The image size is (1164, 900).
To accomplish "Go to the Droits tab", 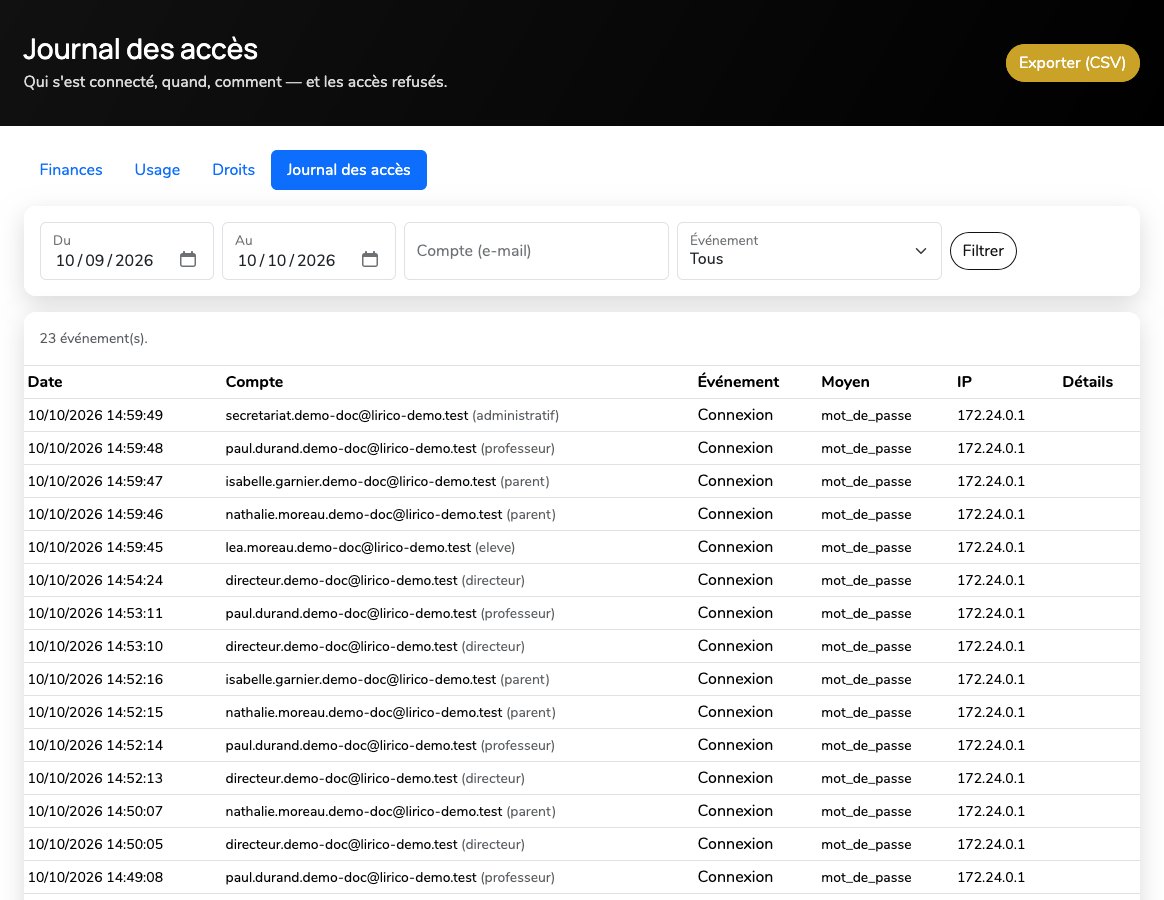I will 233,169.
